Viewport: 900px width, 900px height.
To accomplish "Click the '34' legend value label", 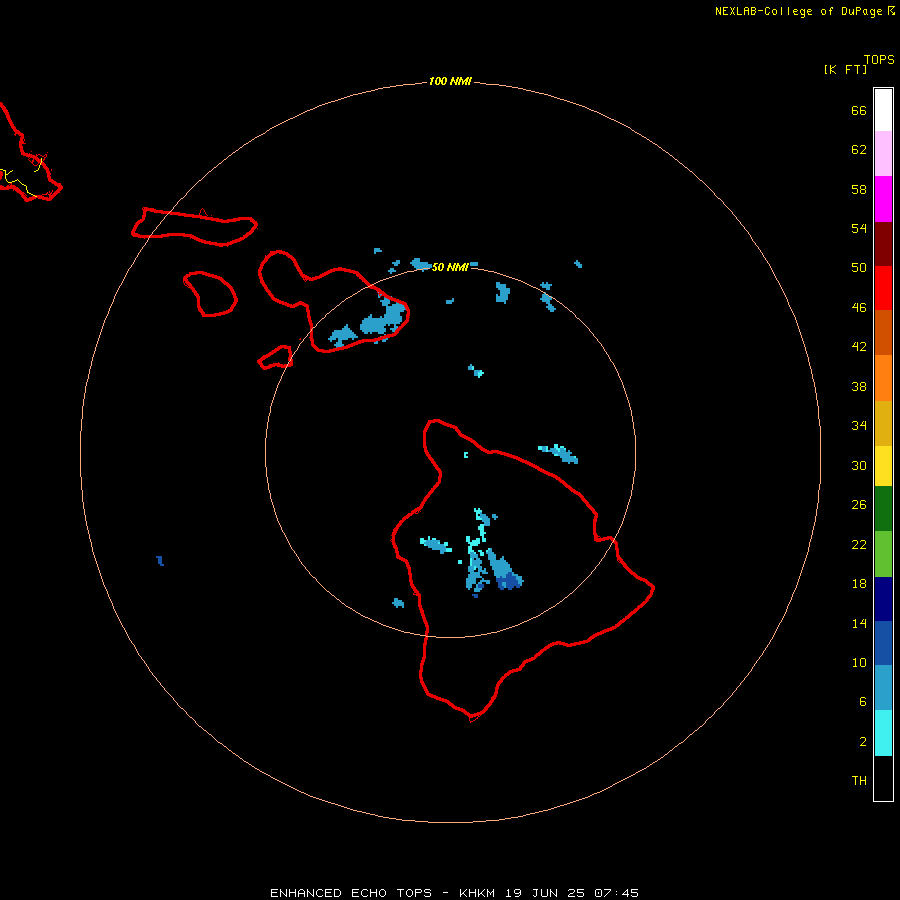I will pyautogui.click(x=859, y=426).
